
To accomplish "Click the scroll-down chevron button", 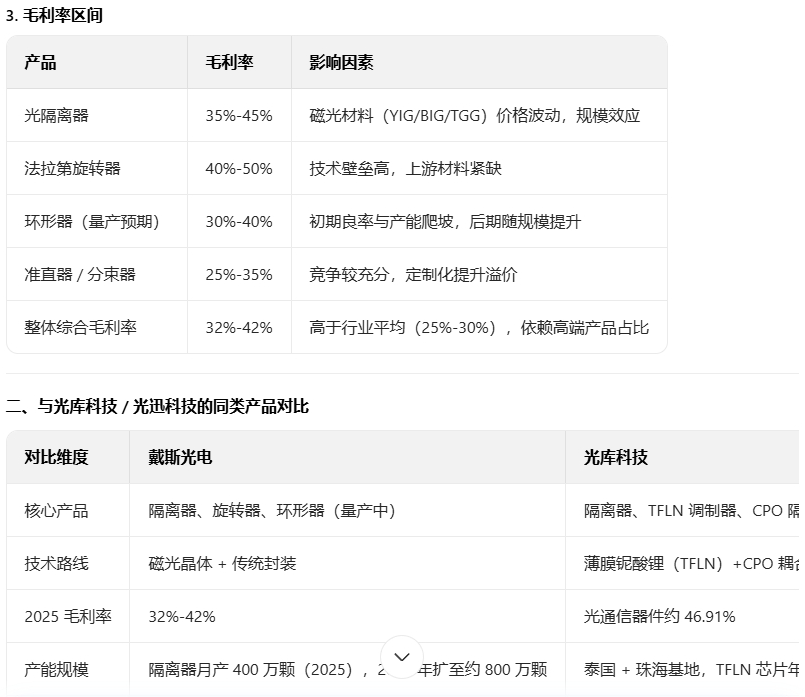I will (x=402, y=657).
